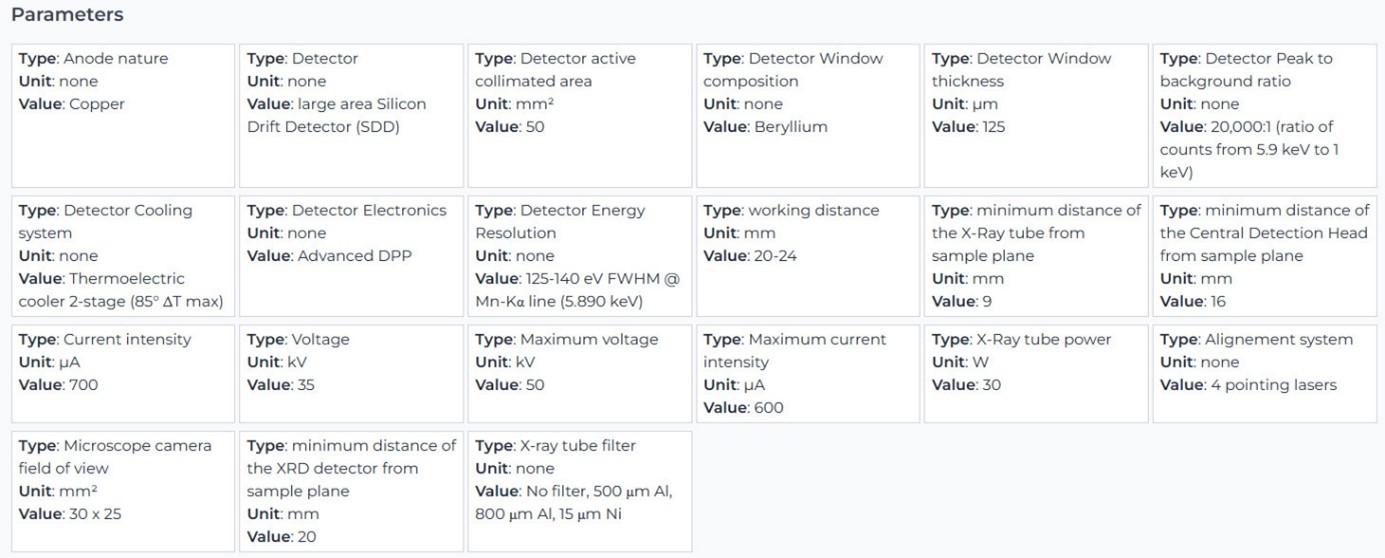Select the Detector Cooling system card
Screen dimensions: 1385x558
123,256
